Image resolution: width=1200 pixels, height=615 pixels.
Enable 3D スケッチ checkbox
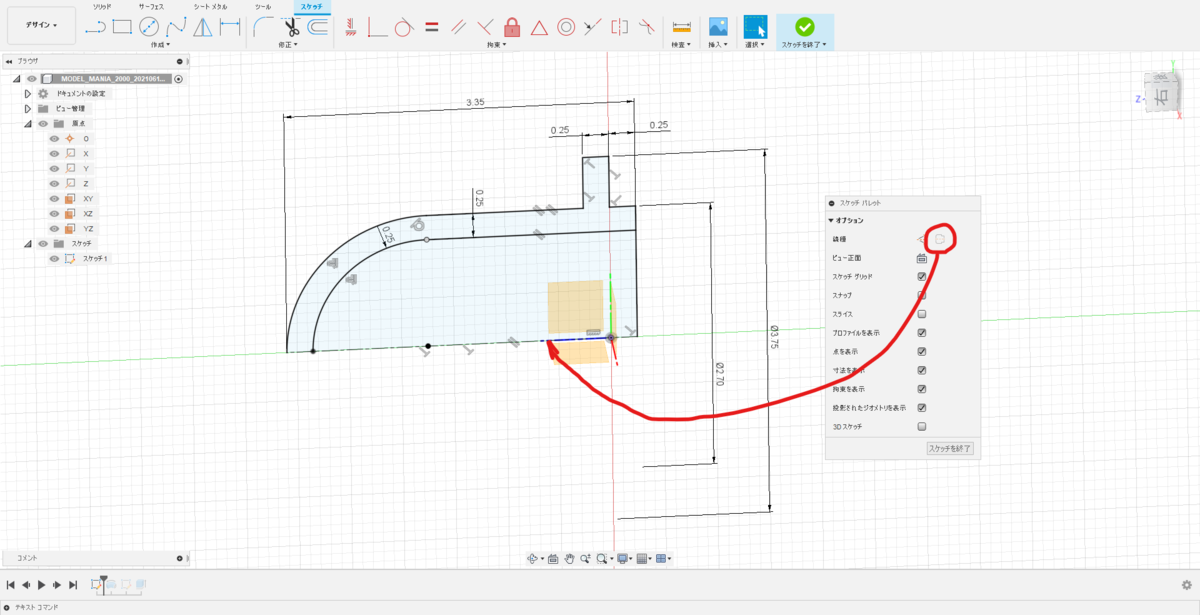922,426
